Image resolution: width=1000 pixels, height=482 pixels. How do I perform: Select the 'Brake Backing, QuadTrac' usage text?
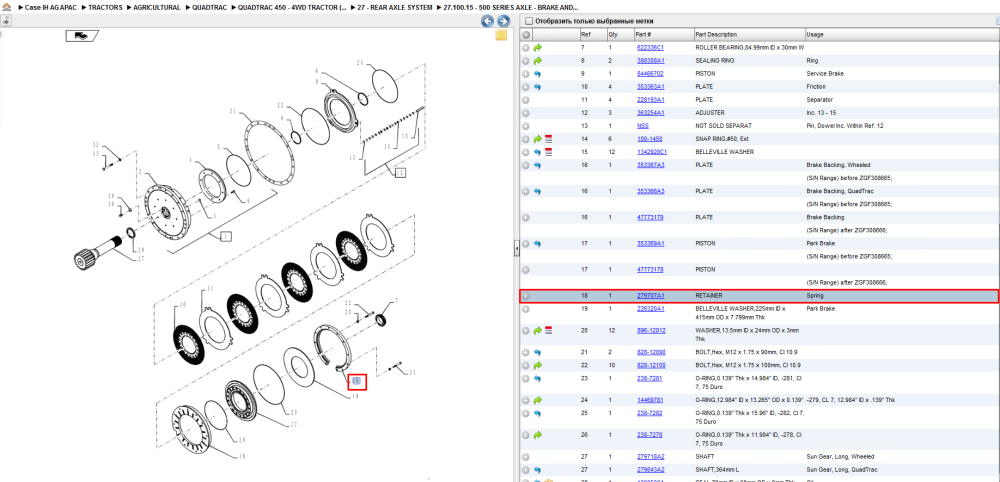pyautogui.click(x=838, y=191)
